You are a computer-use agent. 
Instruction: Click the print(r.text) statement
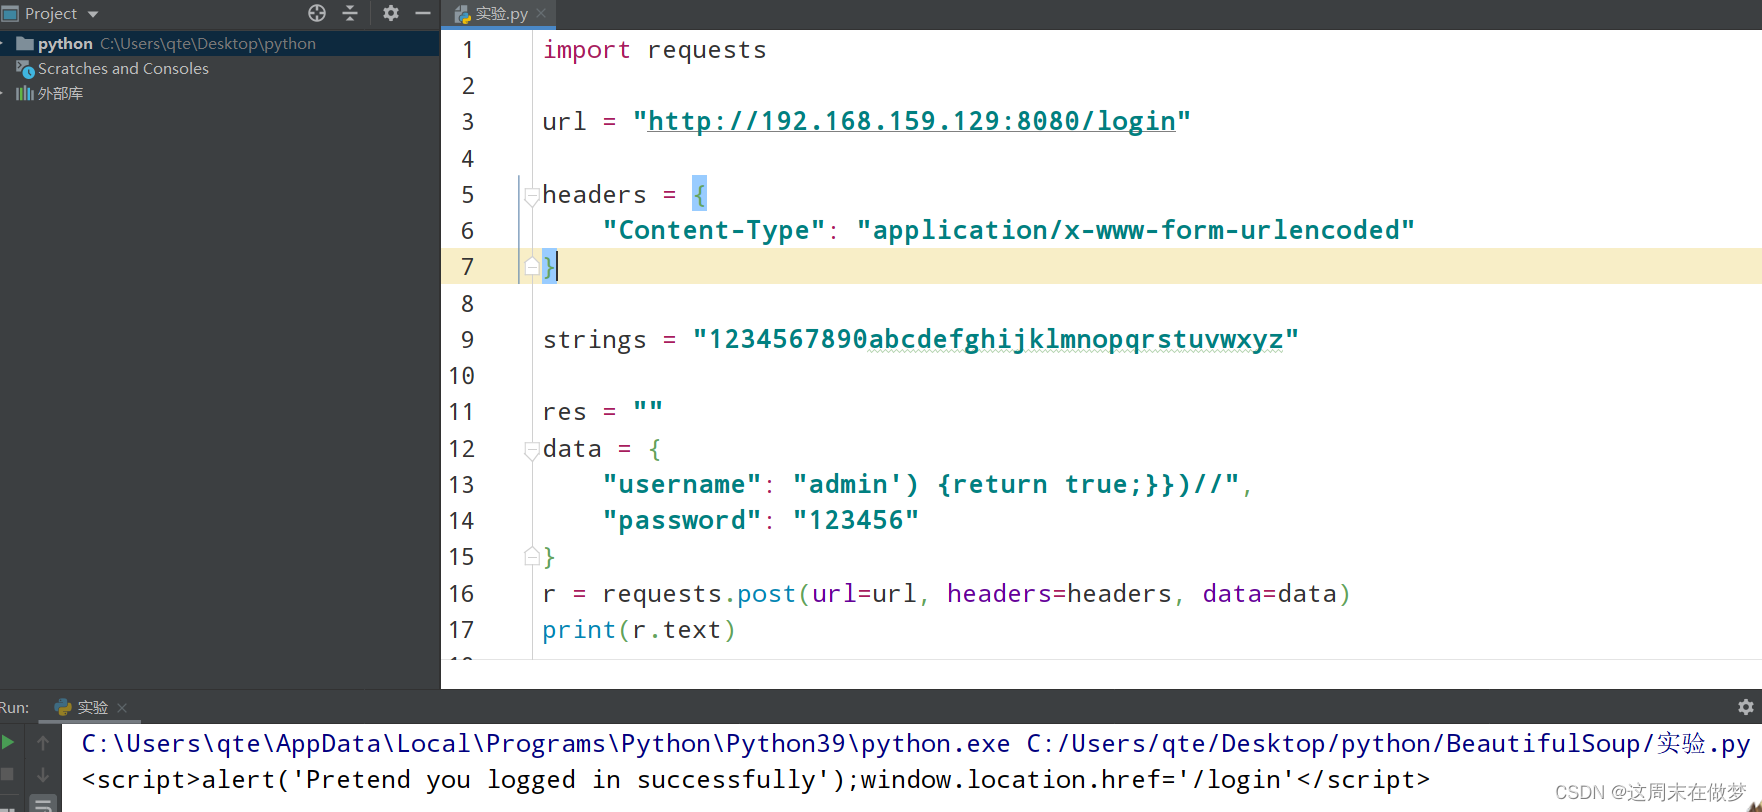[x=639, y=630]
